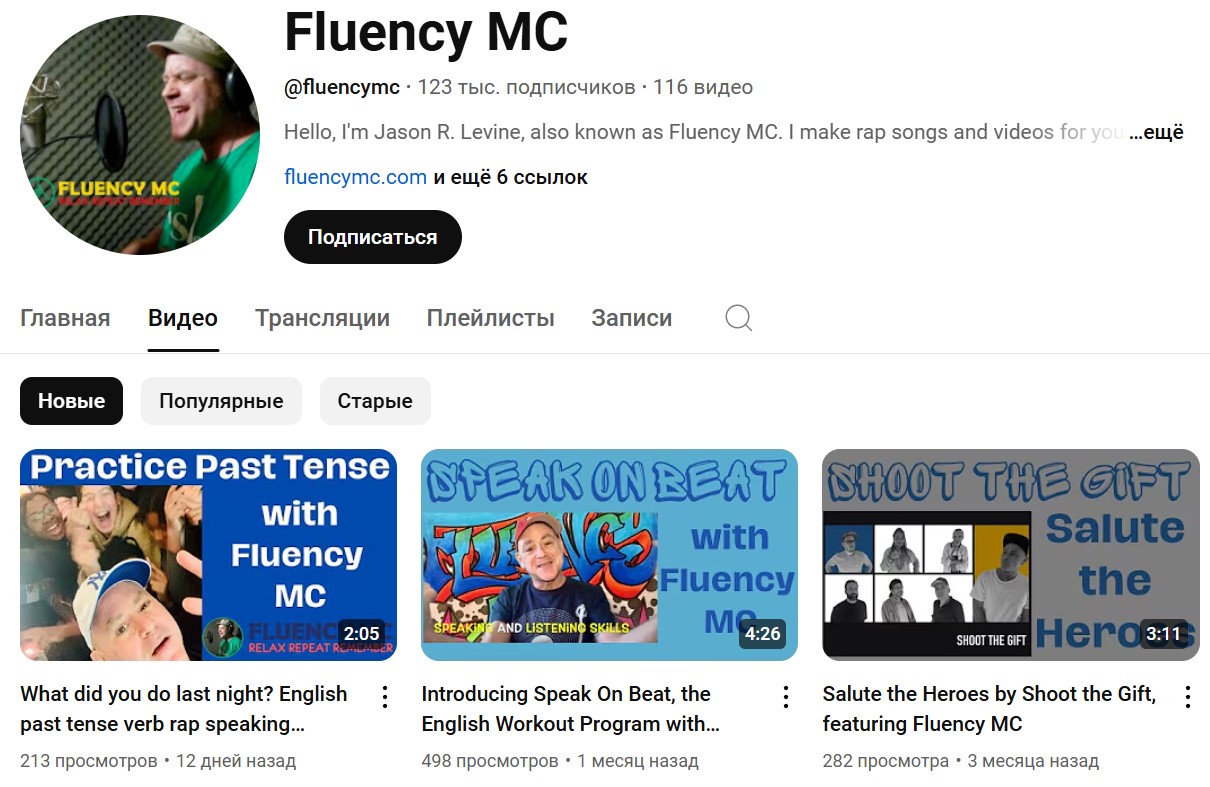Viewport: 1210px width, 787px height.
Task: Open options menu for Speak On Beat video
Action: [x=786, y=697]
